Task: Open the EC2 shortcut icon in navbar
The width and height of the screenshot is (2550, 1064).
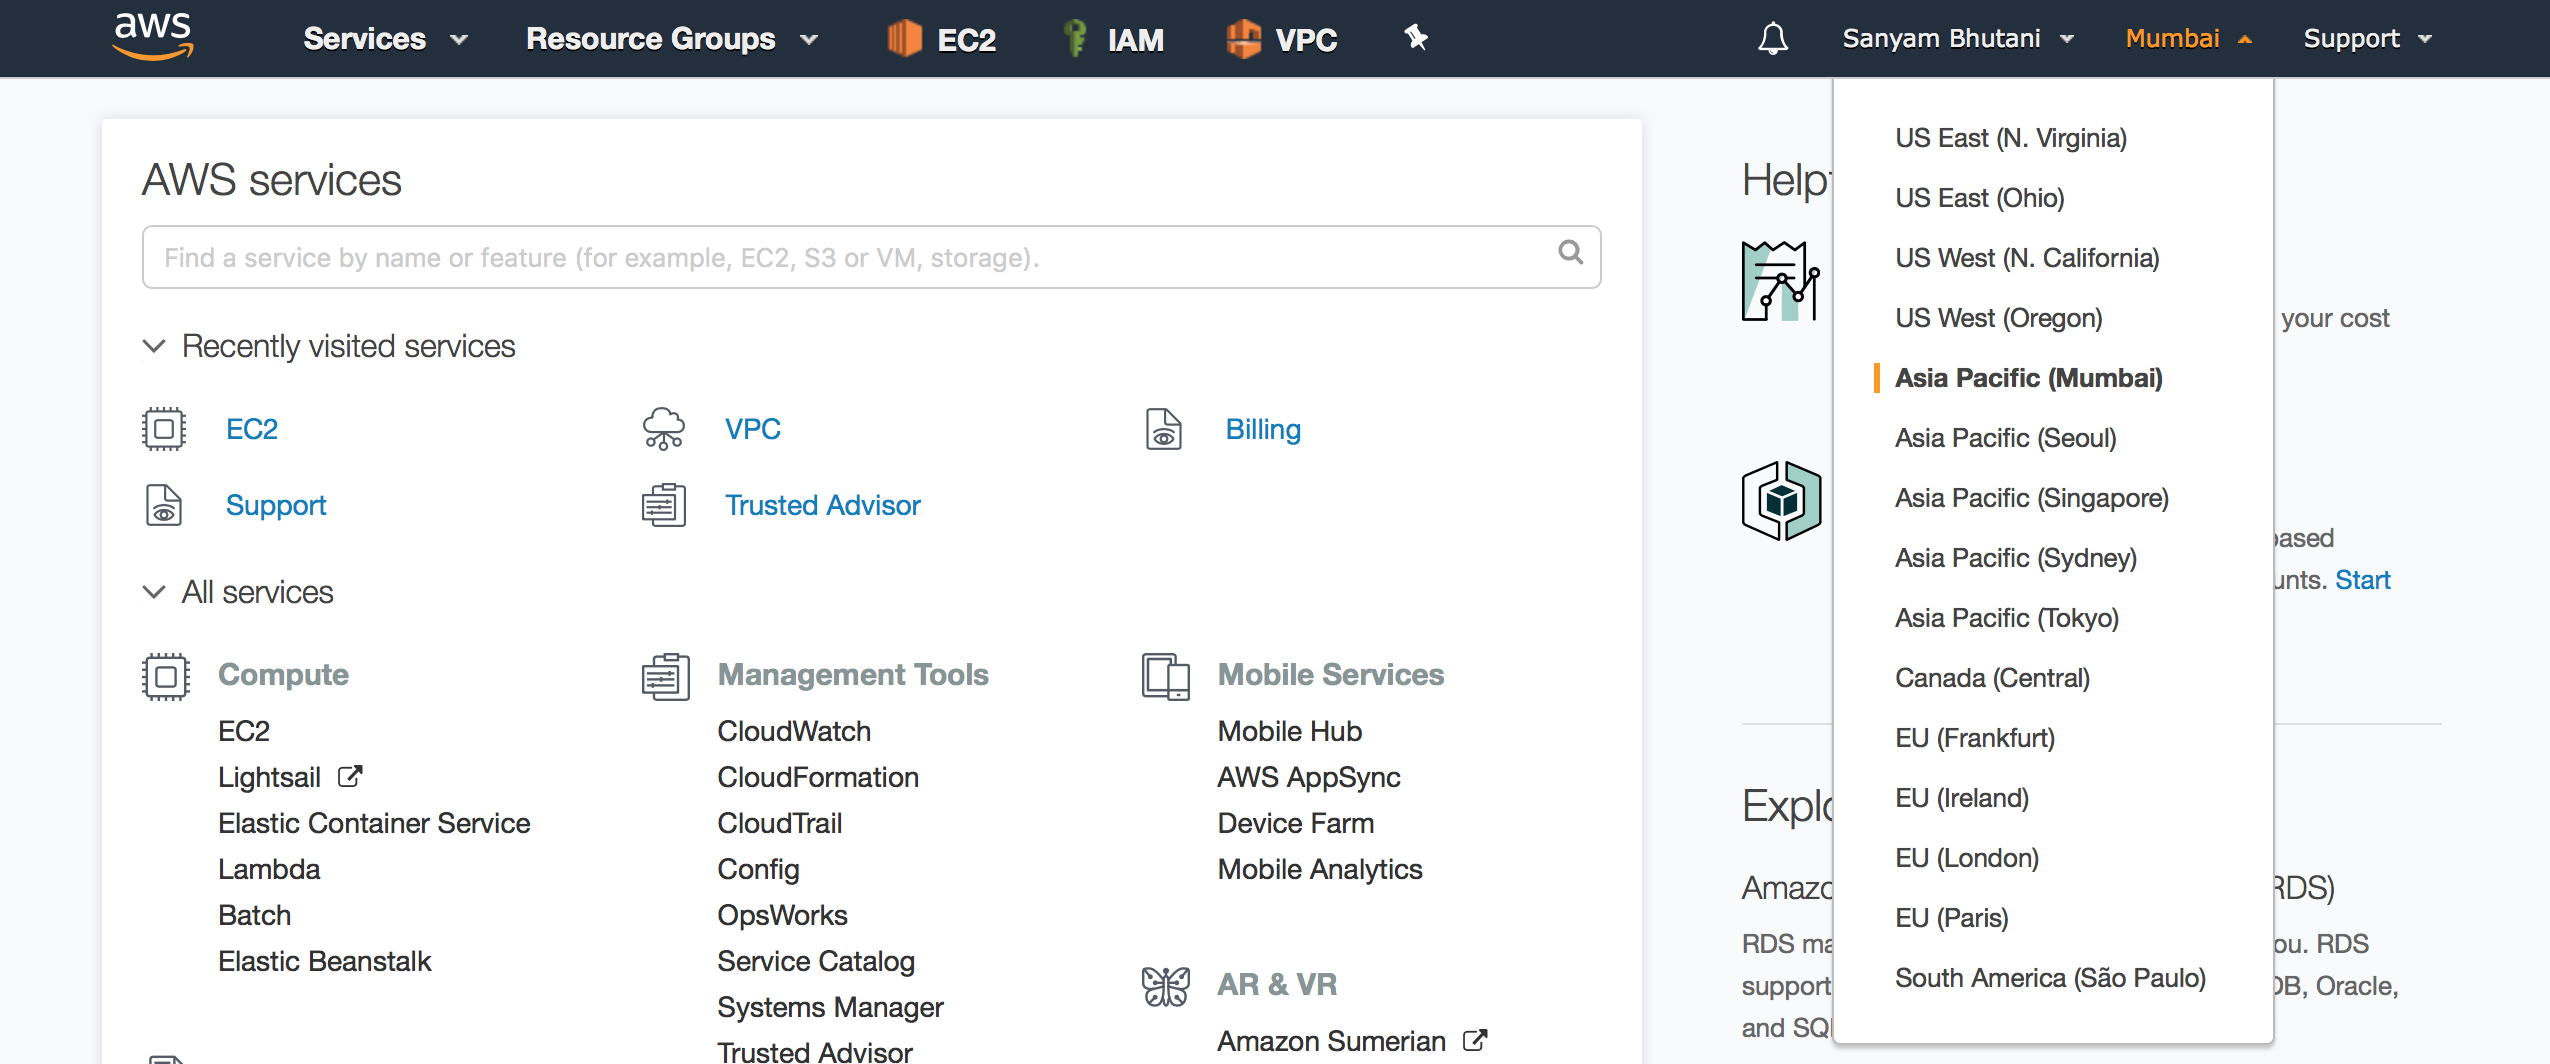Action: [904, 39]
